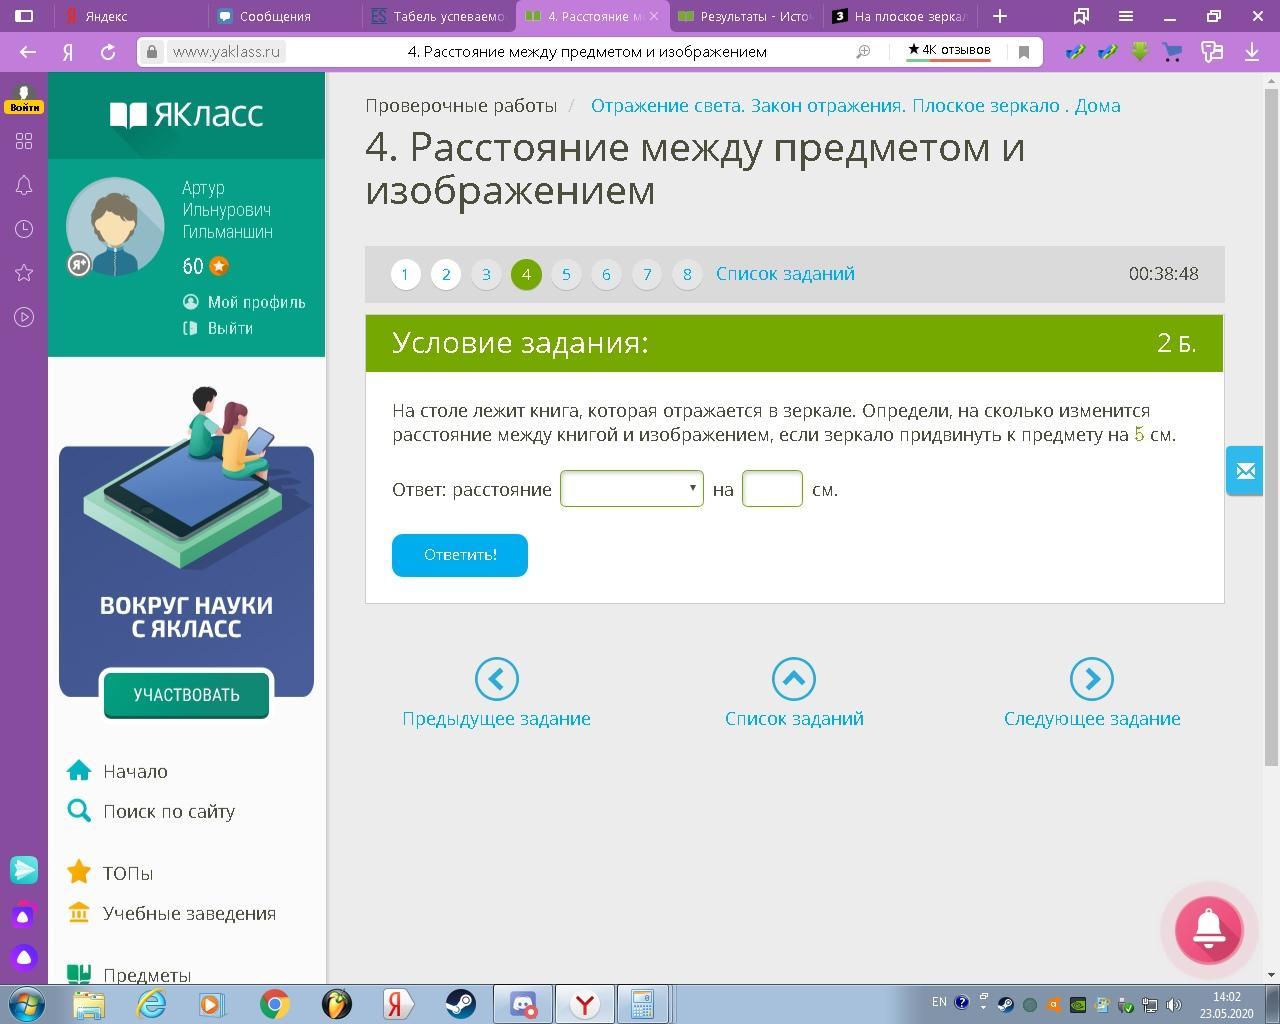Submit answer with Ответить! button
This screenshot has height=1024, width=1280.
click(x=460, y=555)
